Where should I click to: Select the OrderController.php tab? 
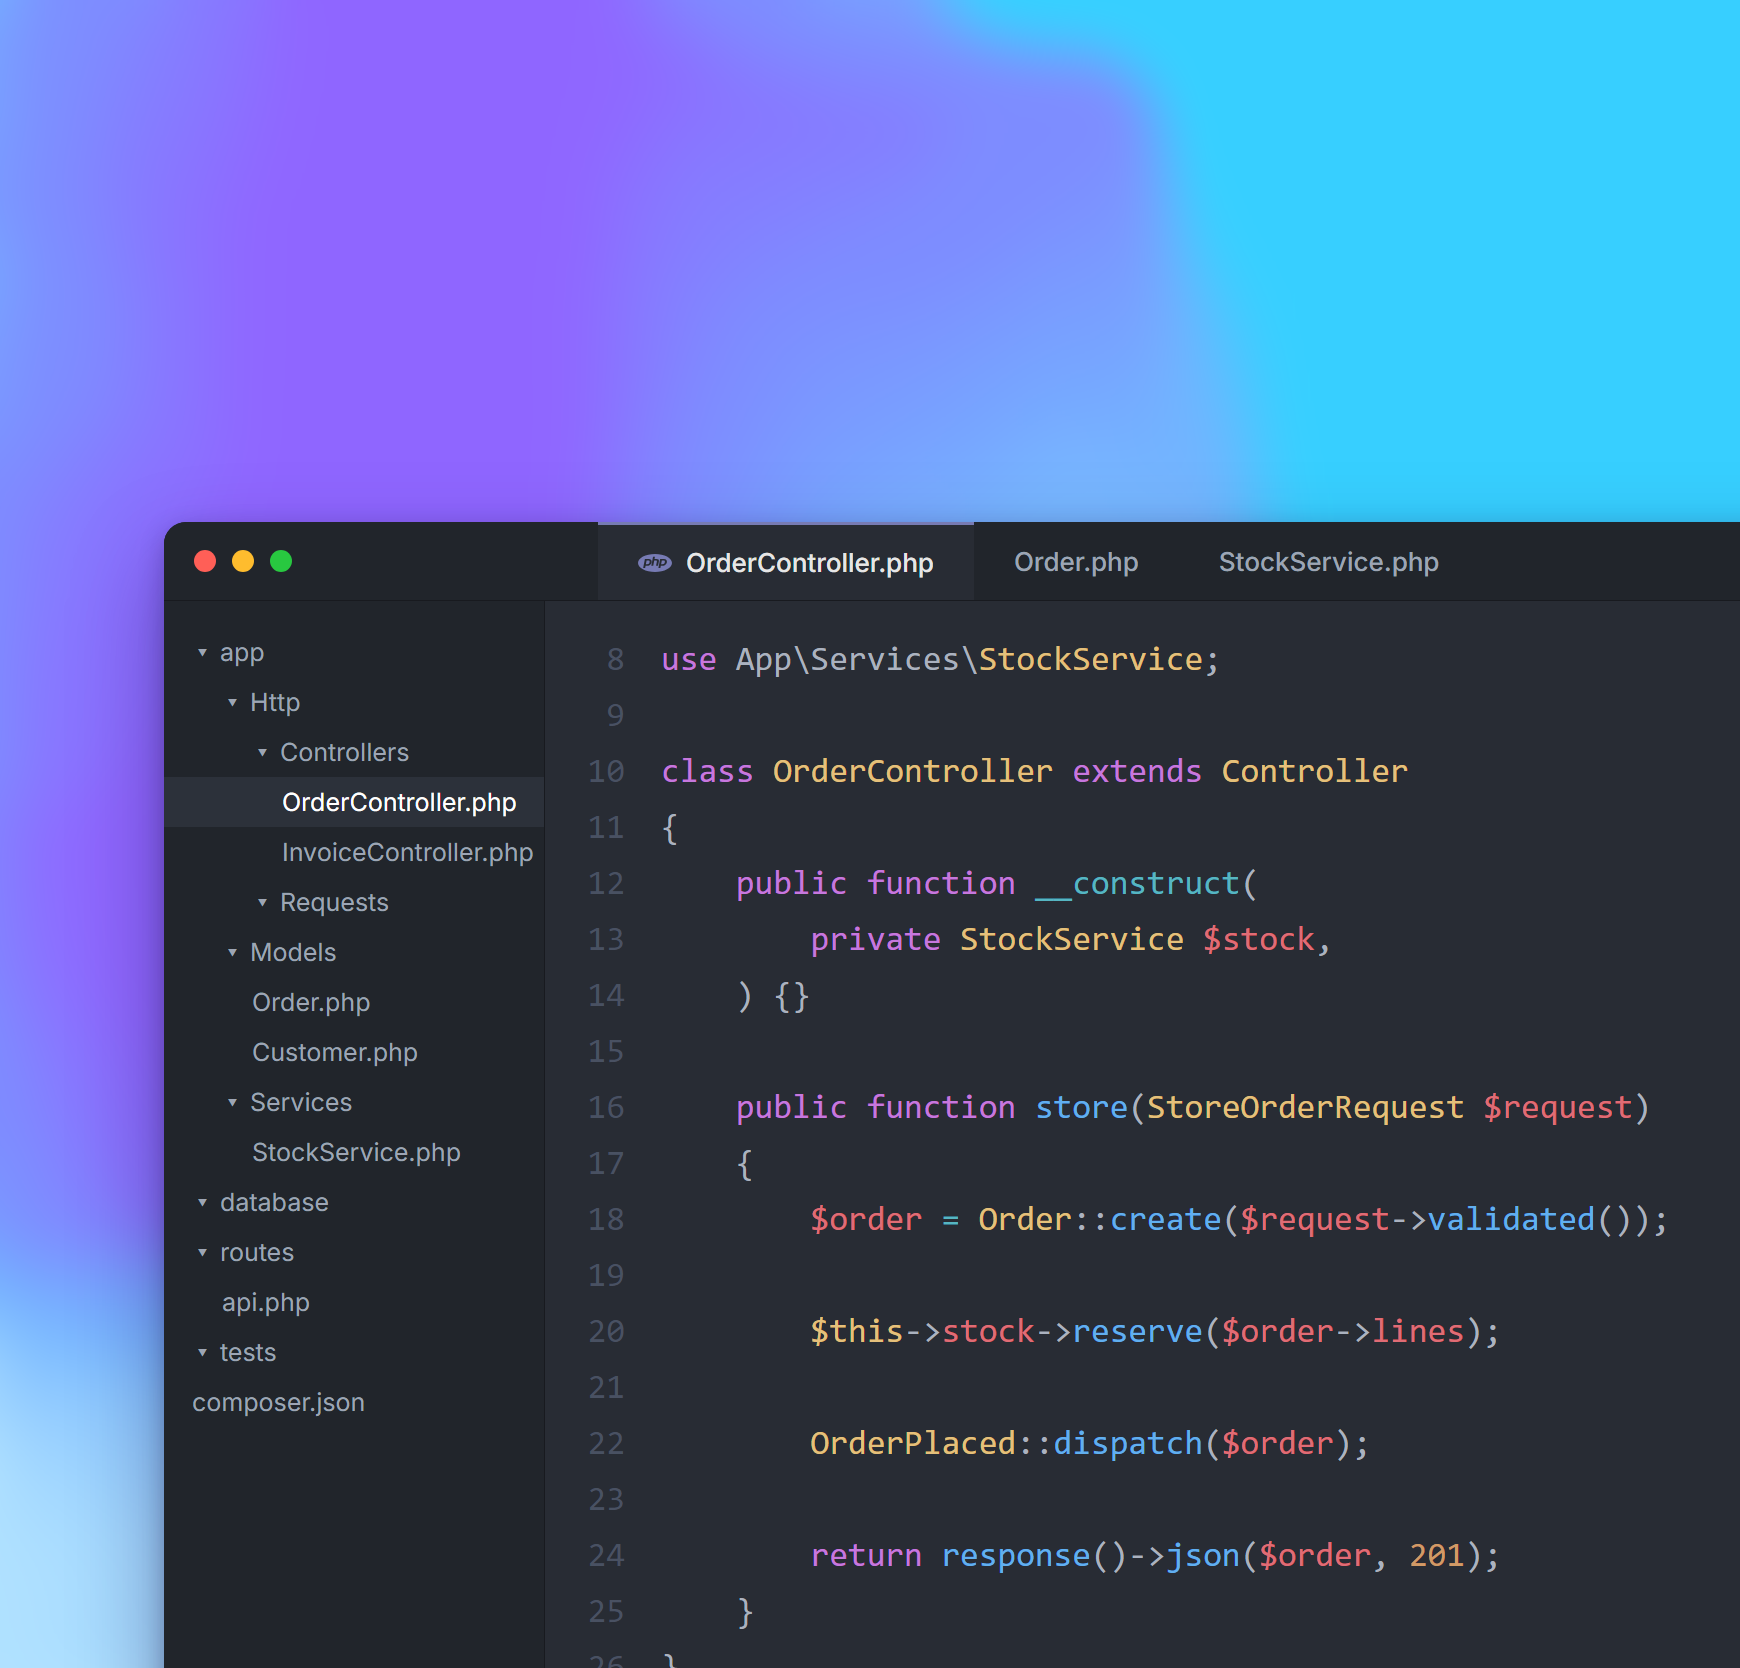(x=786, y=562)
